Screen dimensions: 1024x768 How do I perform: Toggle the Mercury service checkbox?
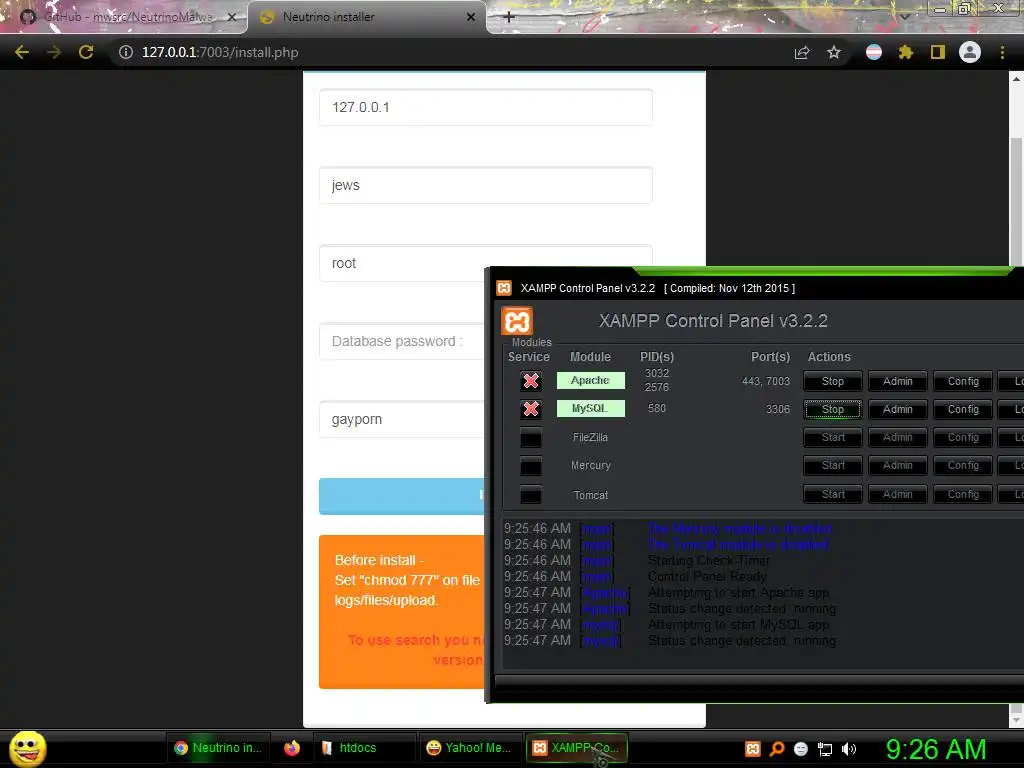531,466
